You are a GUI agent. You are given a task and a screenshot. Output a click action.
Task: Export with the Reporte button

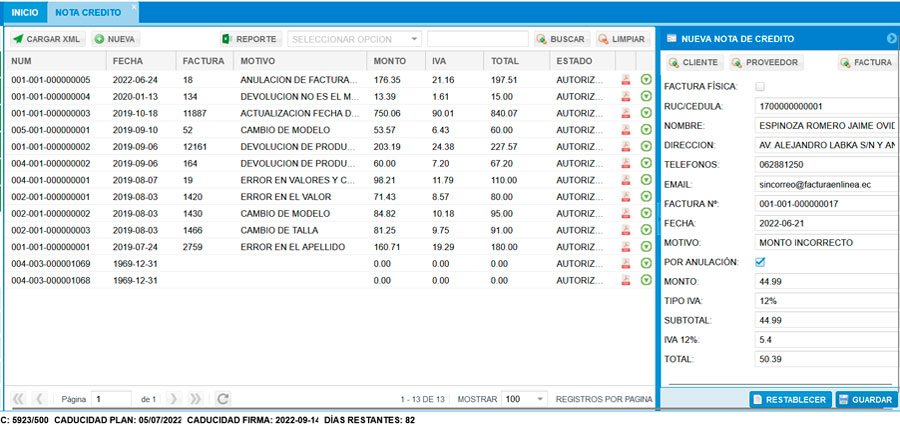coord(249,39)
